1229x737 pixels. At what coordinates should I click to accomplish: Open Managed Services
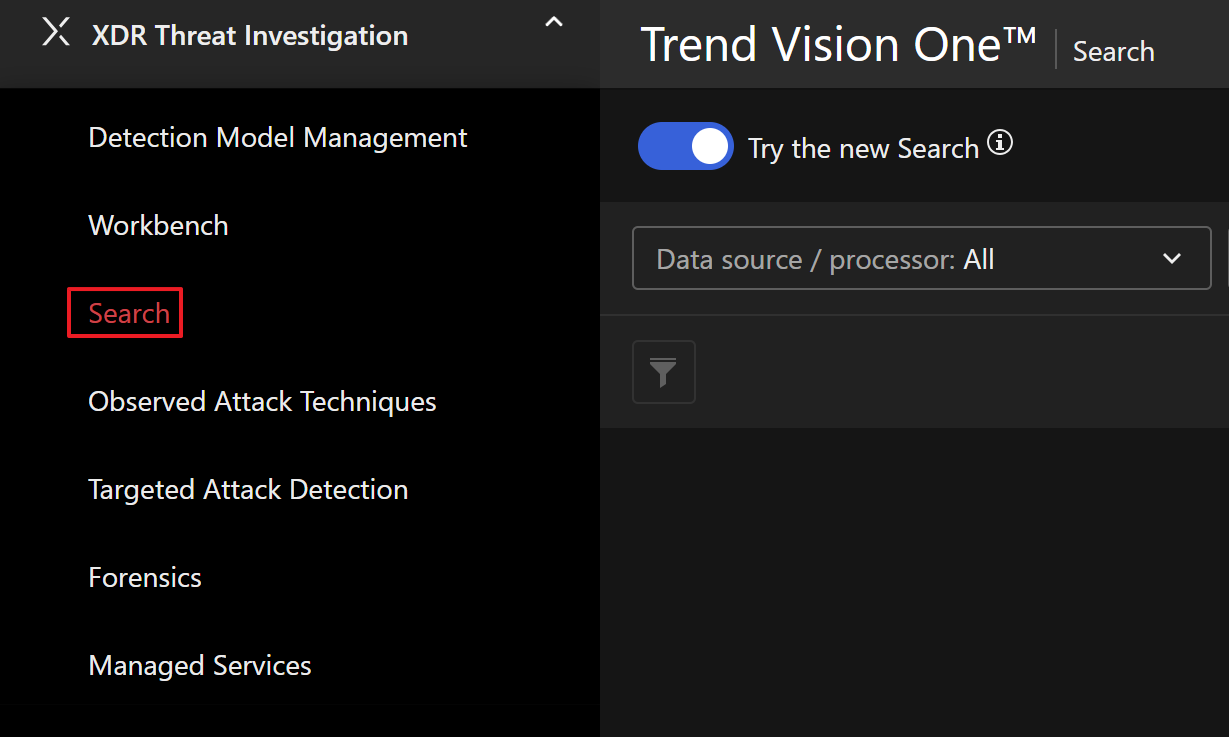pos(200,666)
